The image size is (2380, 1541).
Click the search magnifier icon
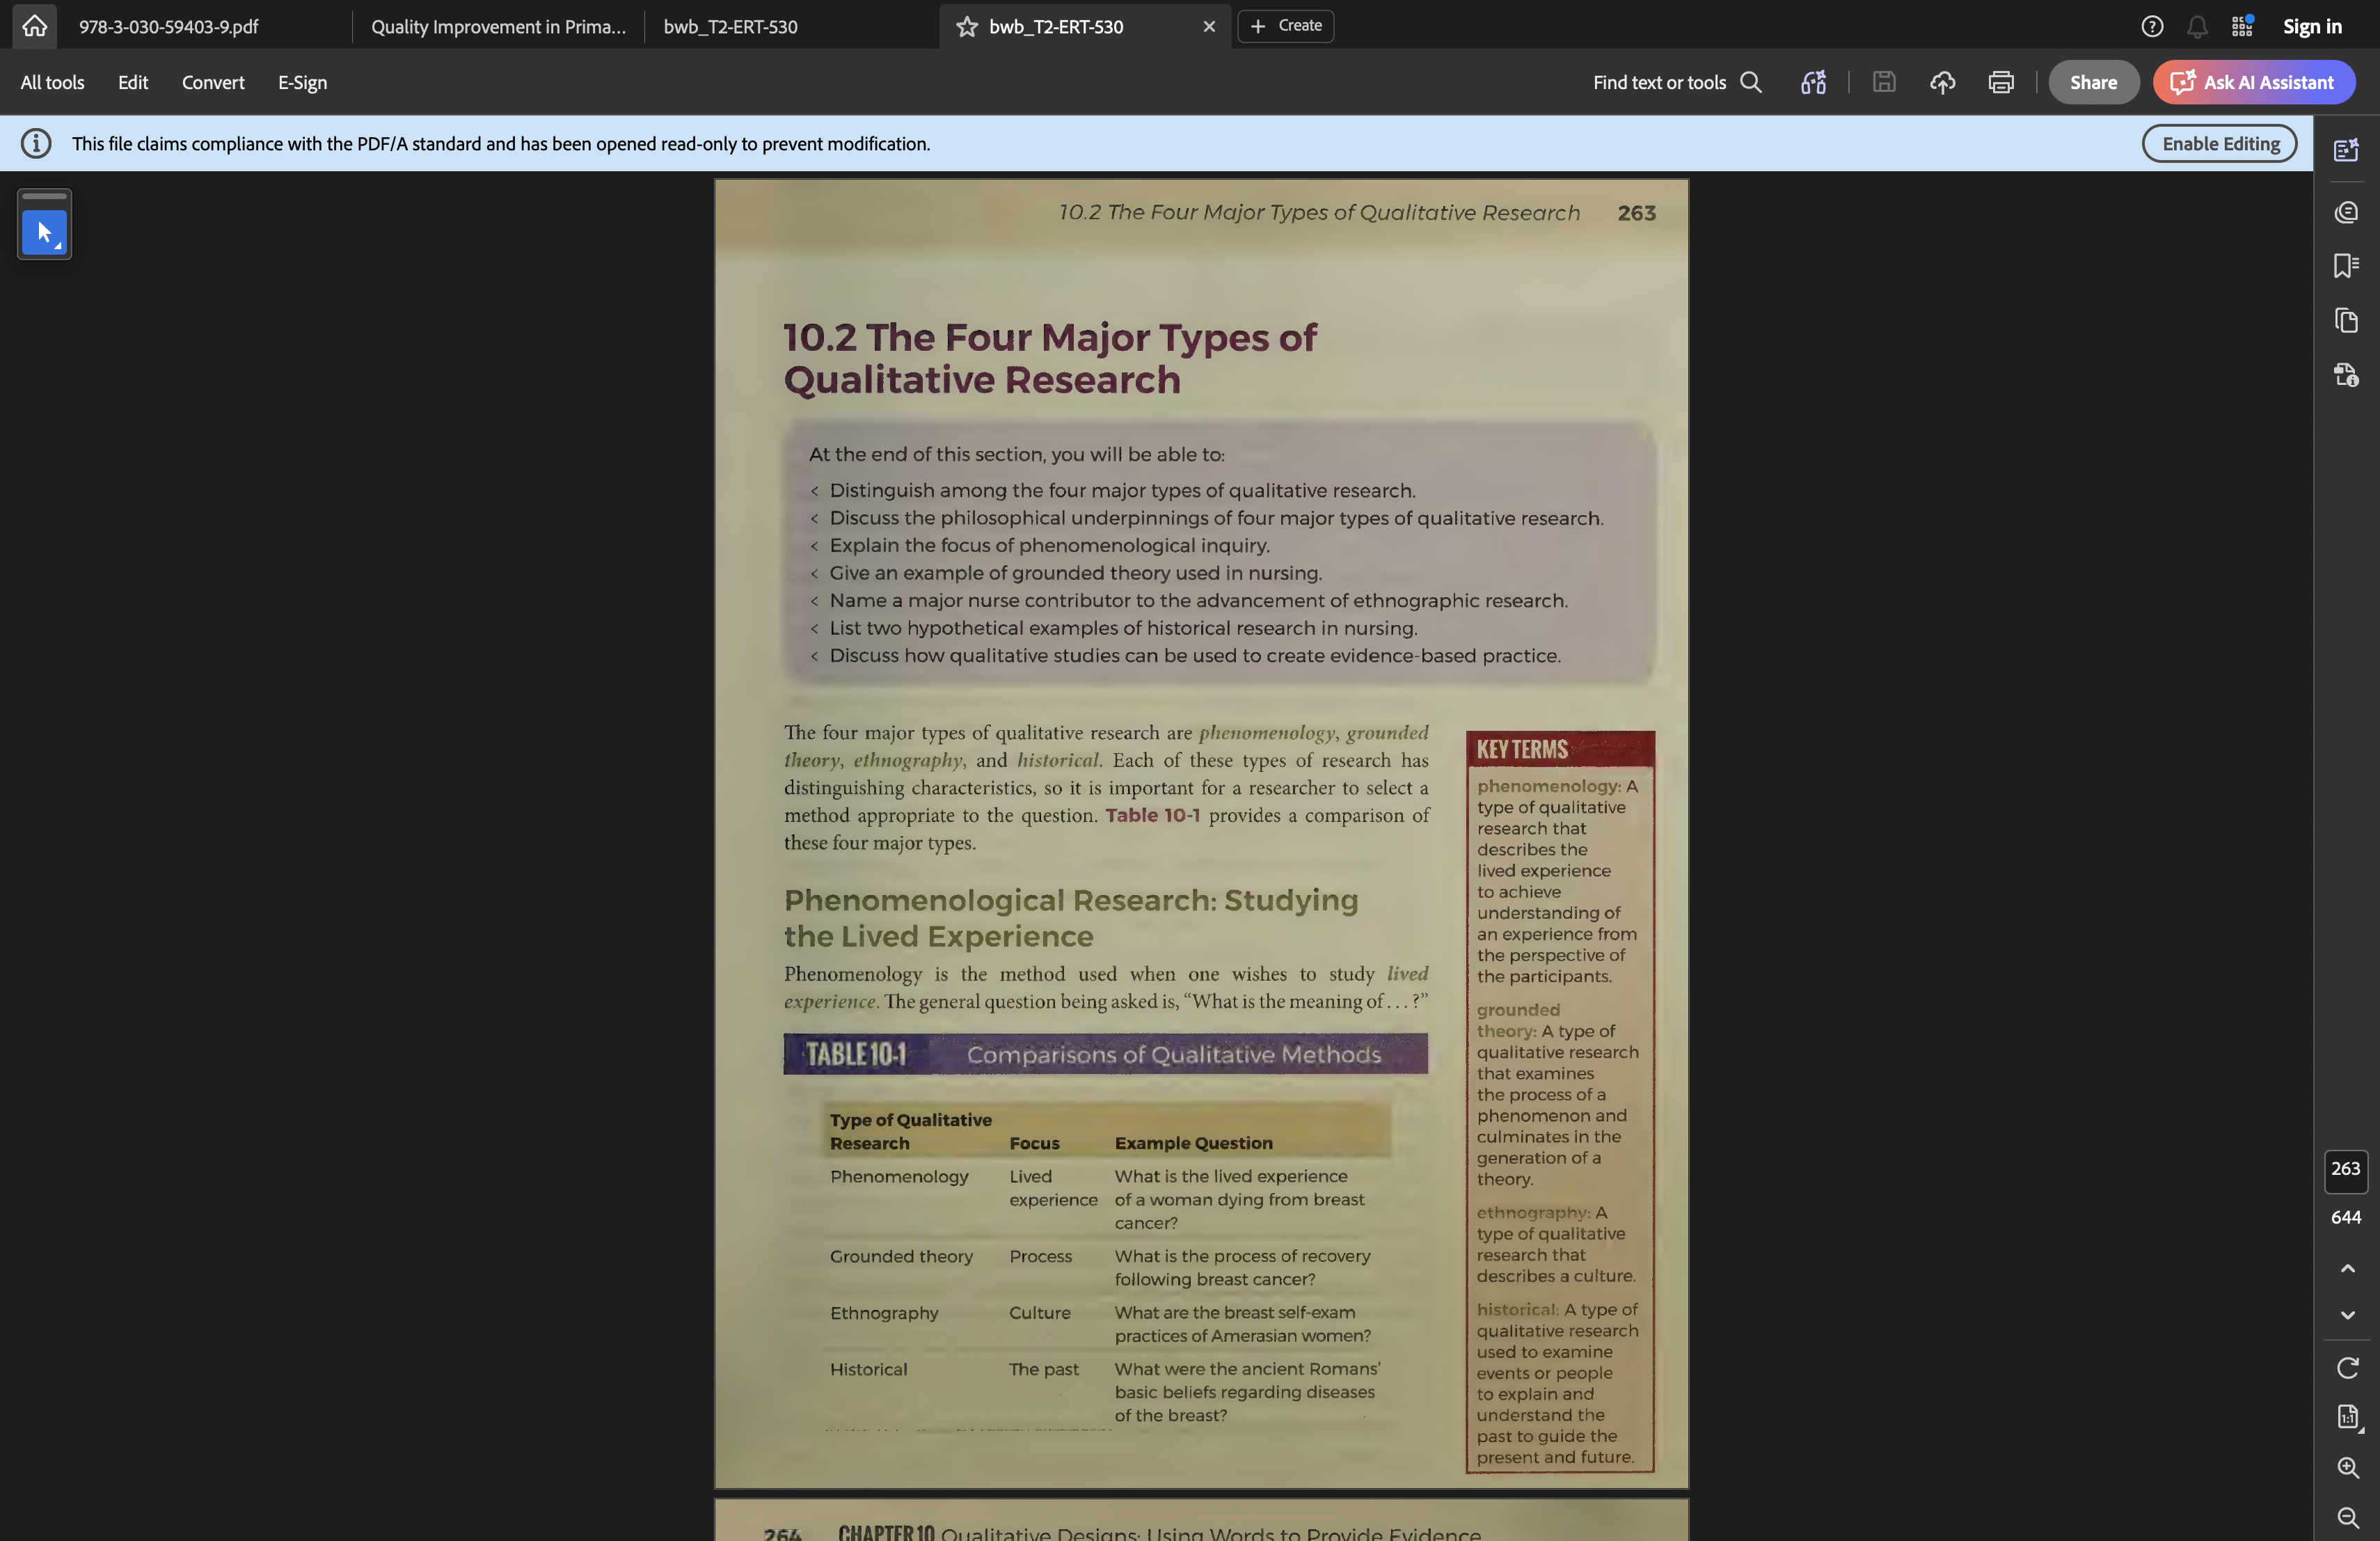pos(1751,82)
